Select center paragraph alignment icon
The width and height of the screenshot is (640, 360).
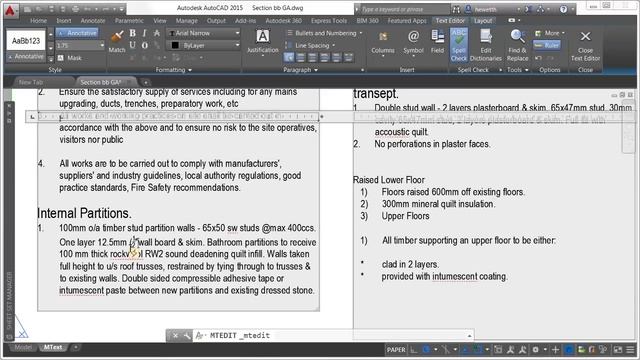313,58
